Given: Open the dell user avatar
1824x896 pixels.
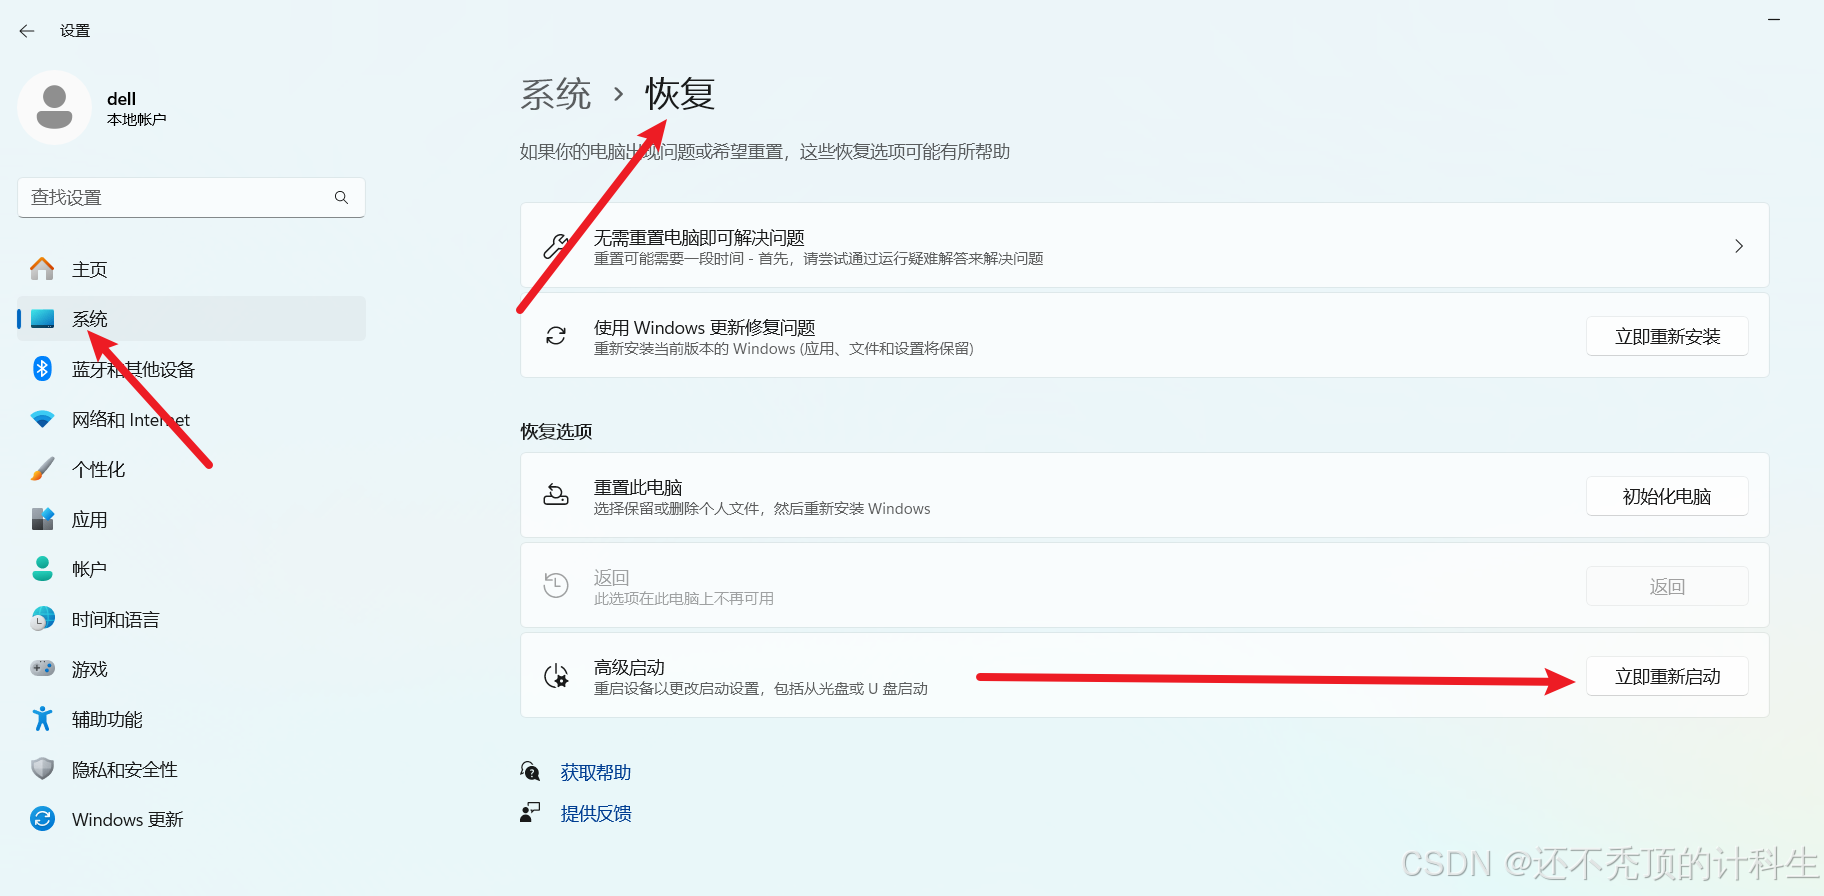Looking at the screenshot, I should 55,107.
